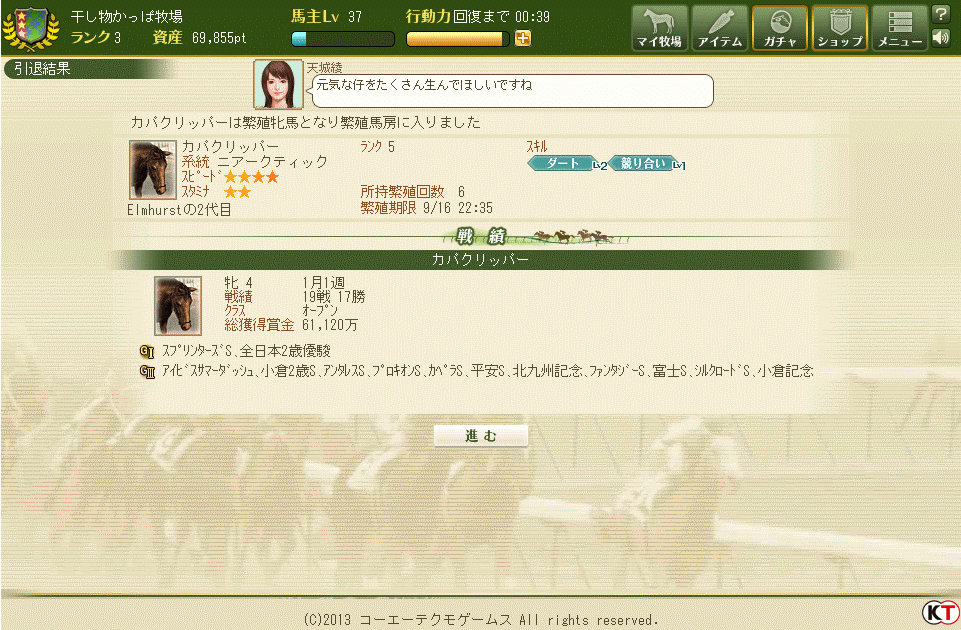961x630 pixels.
Task: Open the ガチャ gacha button
Action: [780, 28]
